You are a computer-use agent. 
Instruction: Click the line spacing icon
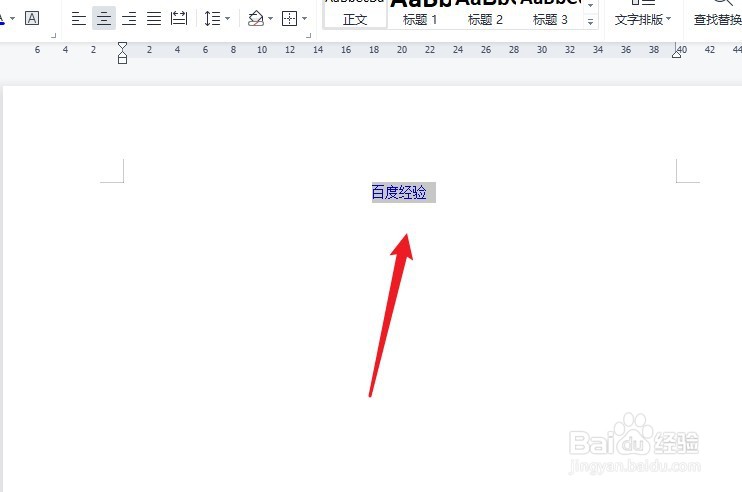212,19
